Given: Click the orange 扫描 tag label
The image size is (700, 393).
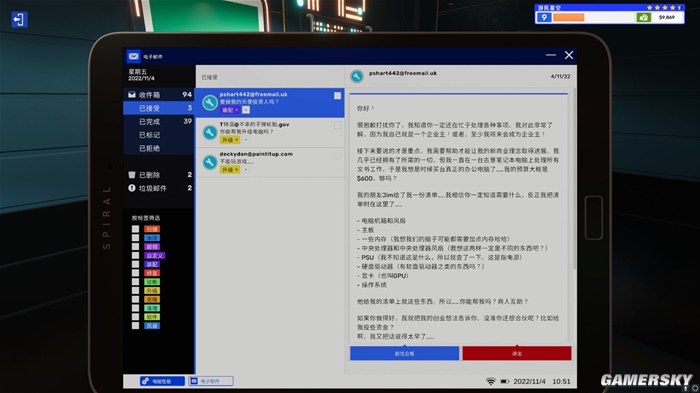Looking at the screenshot, I should click(152, 229).
